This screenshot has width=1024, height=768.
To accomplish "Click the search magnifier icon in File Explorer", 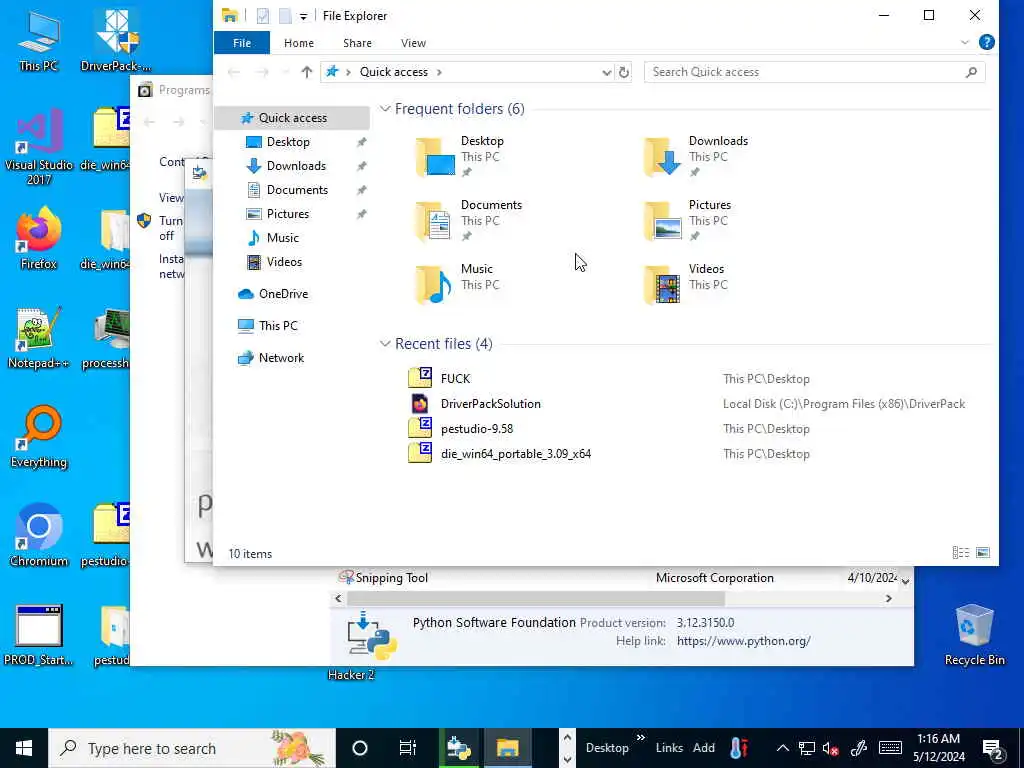I will 972,72.
